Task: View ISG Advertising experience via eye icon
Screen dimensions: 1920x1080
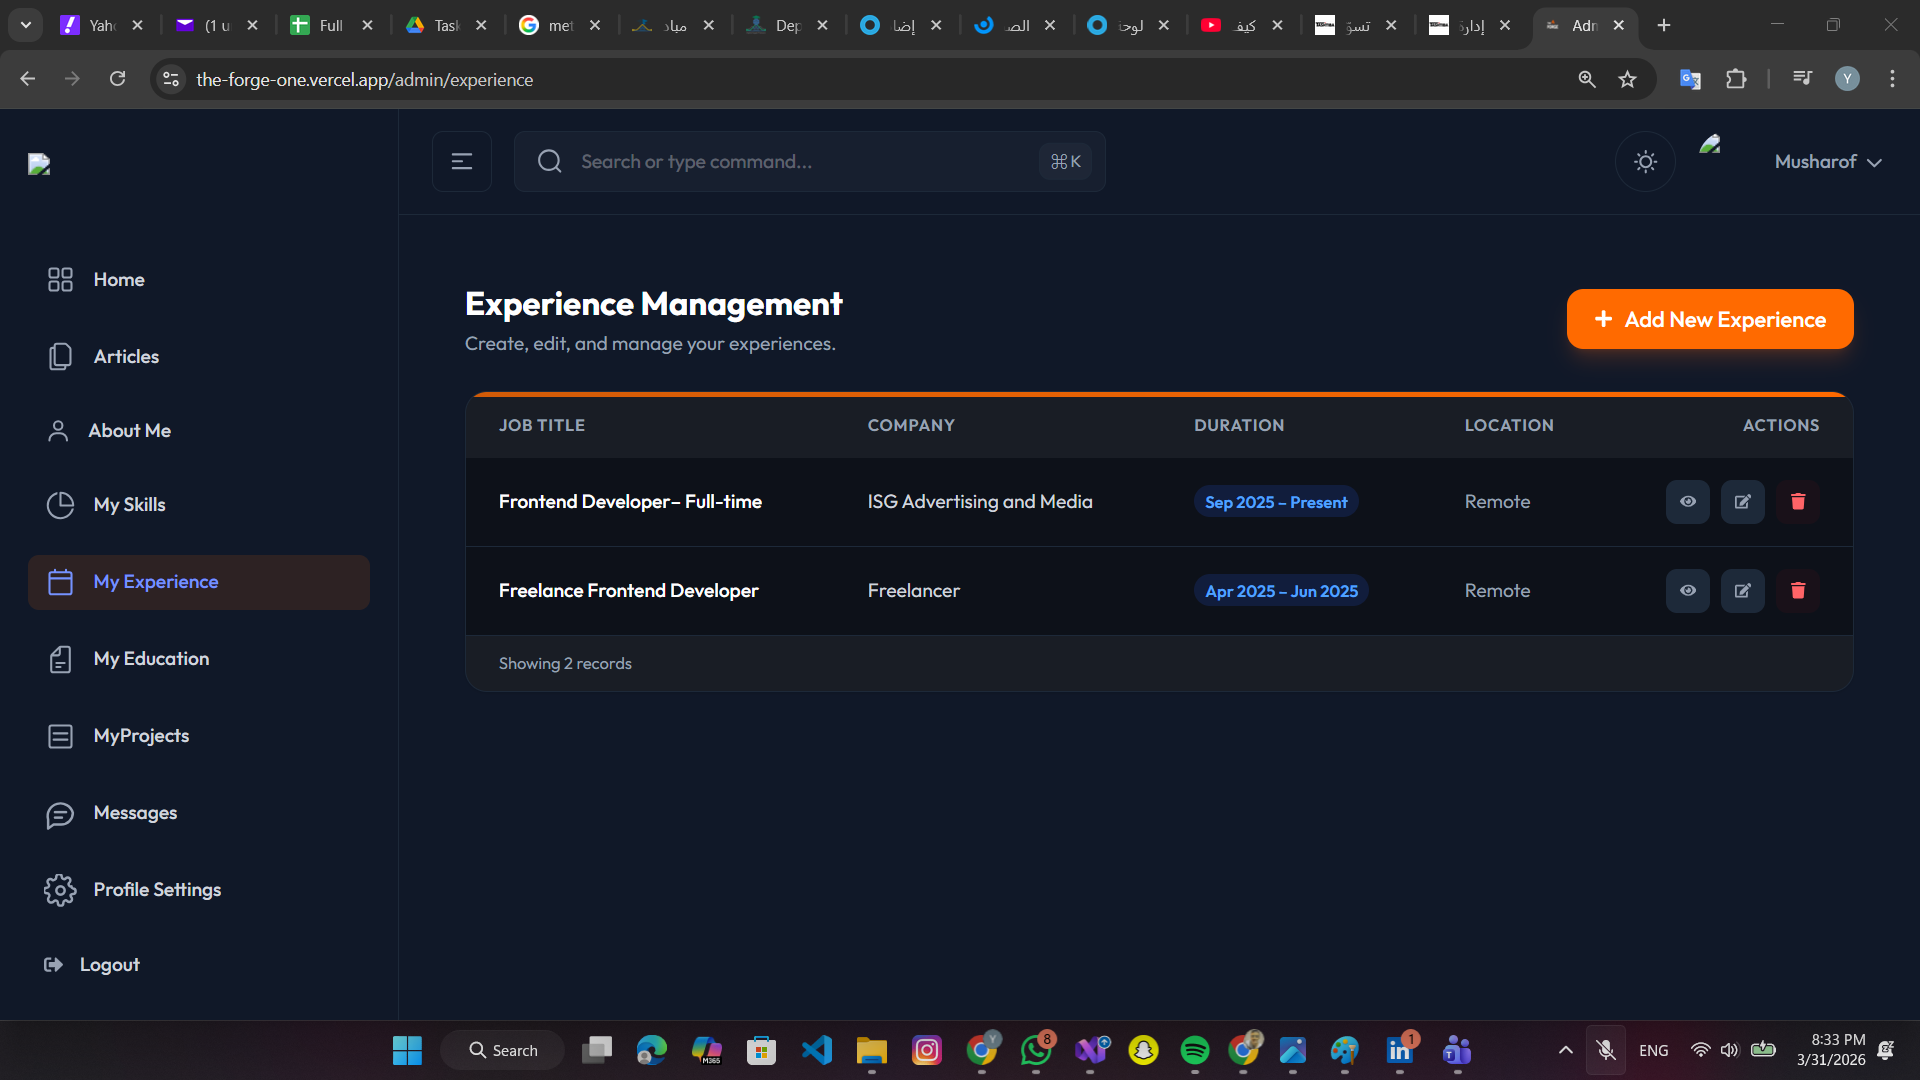Action: pyautogui.click(x=1687, y=502)
